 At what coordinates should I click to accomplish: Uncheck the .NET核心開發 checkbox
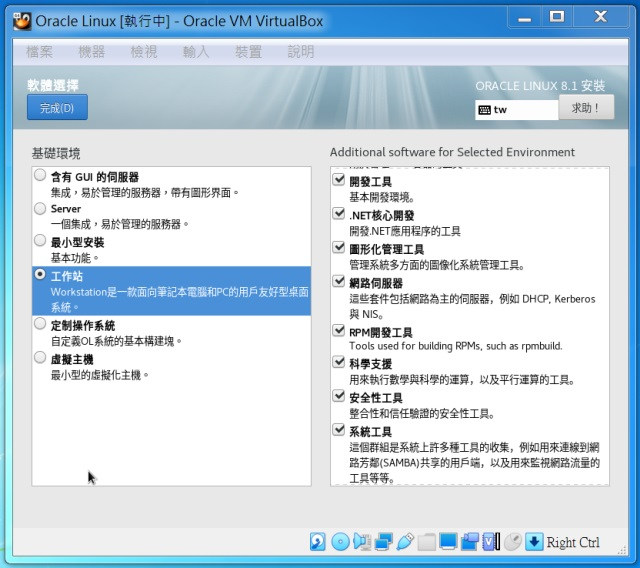click(x=339, y=213)
